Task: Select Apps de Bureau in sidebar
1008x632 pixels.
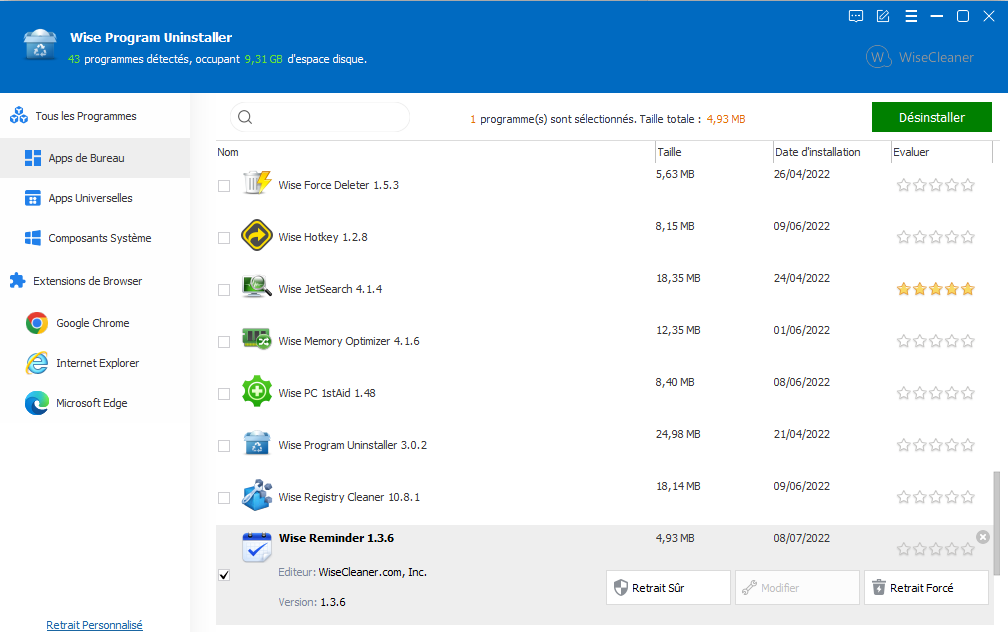Action: click(x=95, y=158)
